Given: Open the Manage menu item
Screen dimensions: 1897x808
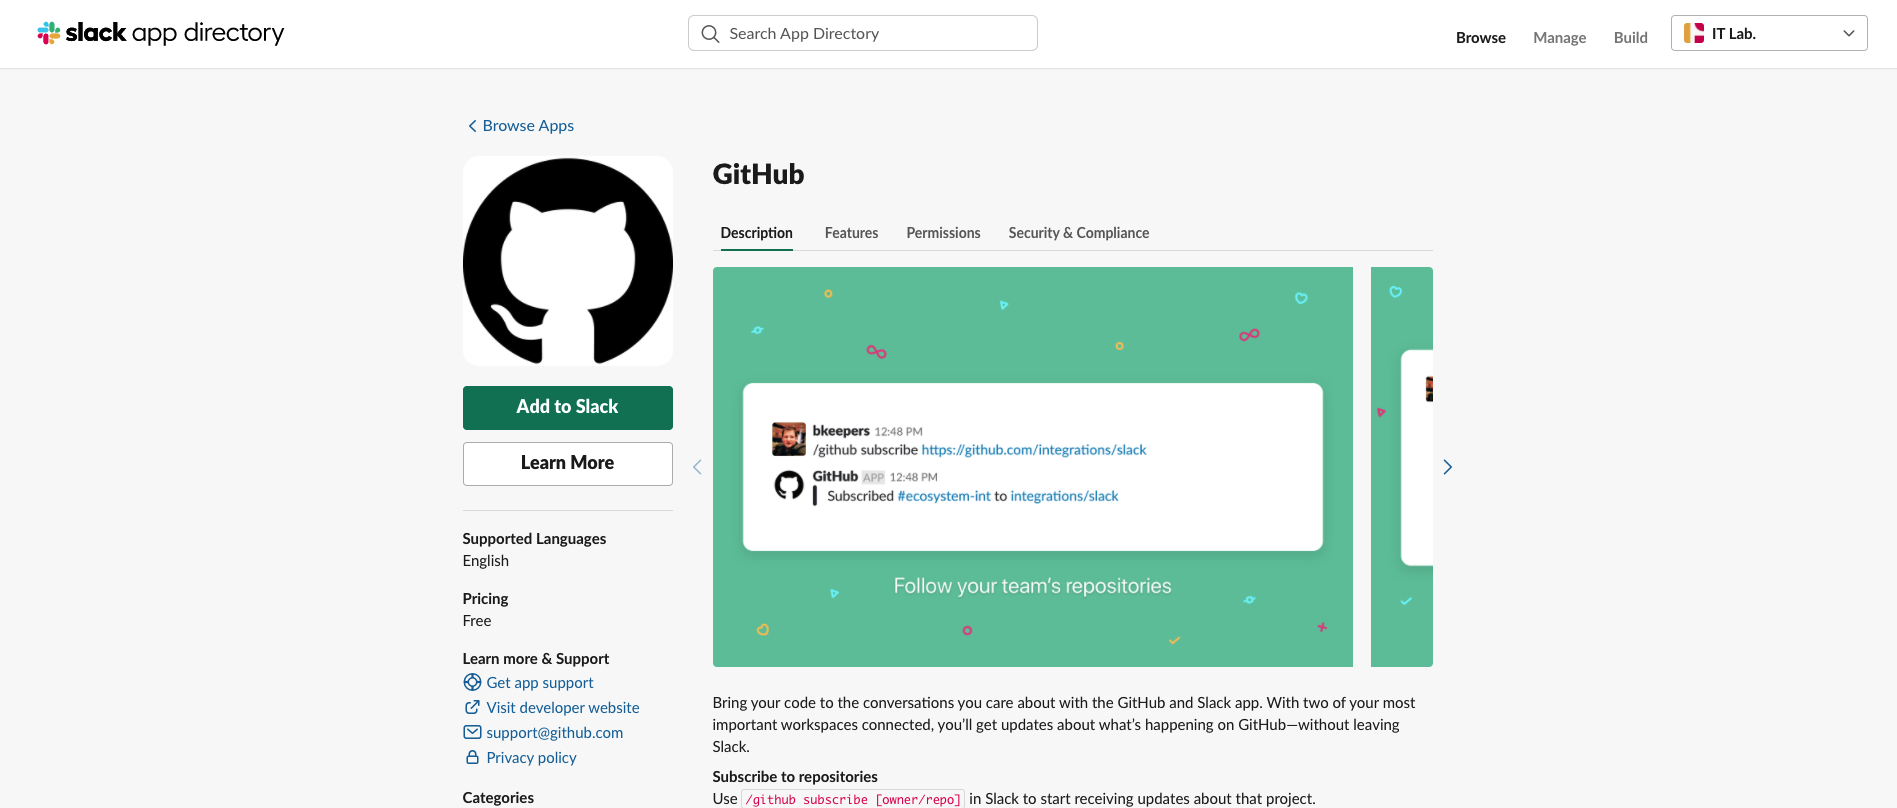Looking at the screenshot, I should coord(1559,37).
